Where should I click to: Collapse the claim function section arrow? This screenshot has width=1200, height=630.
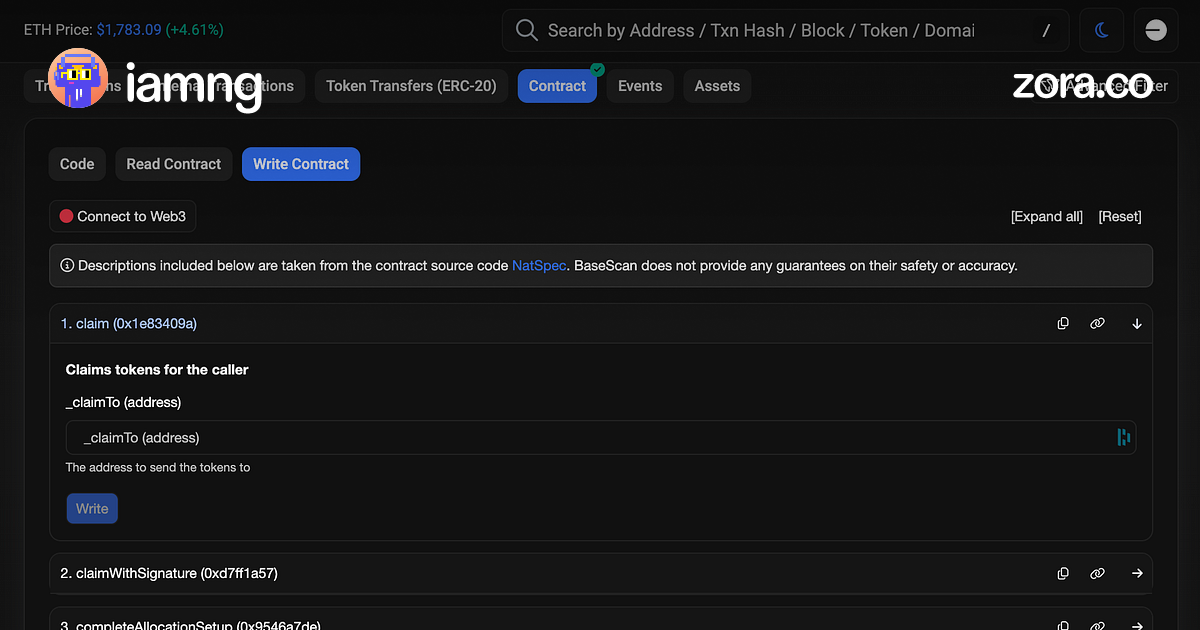coord(1137,324)
